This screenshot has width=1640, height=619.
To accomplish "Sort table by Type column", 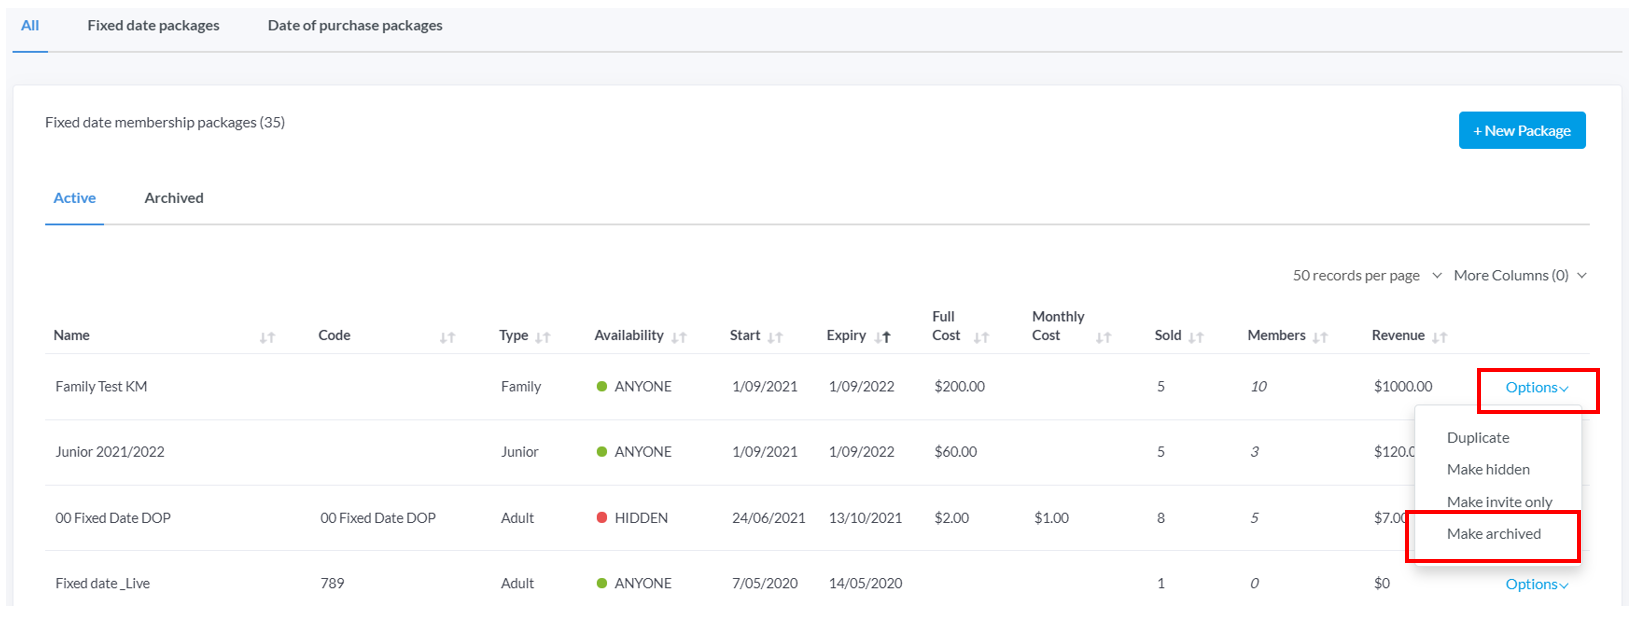I will coord(543,338).
